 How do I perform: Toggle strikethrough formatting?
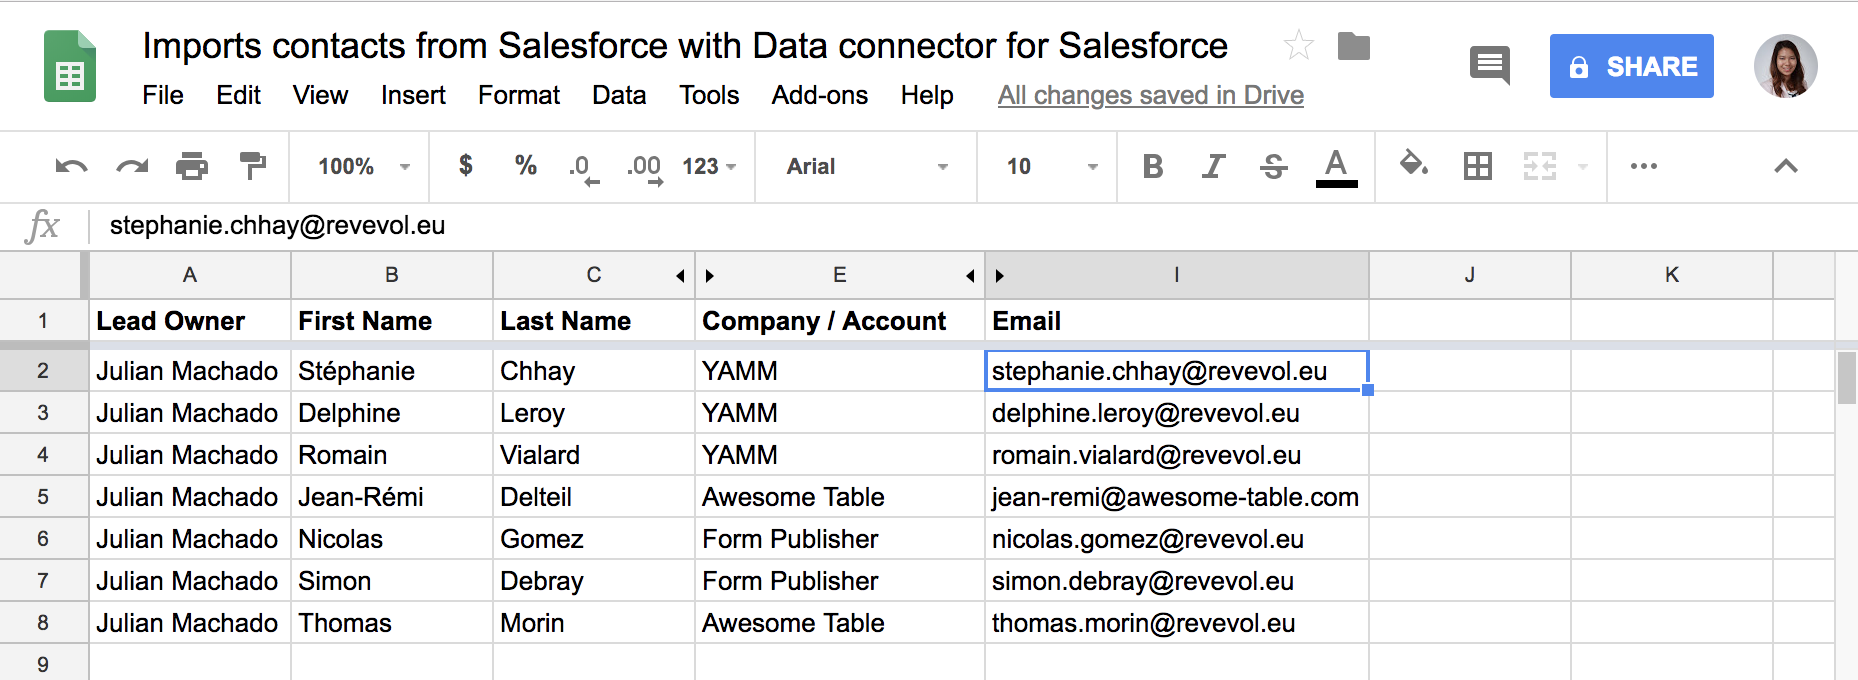(1274, 166)
